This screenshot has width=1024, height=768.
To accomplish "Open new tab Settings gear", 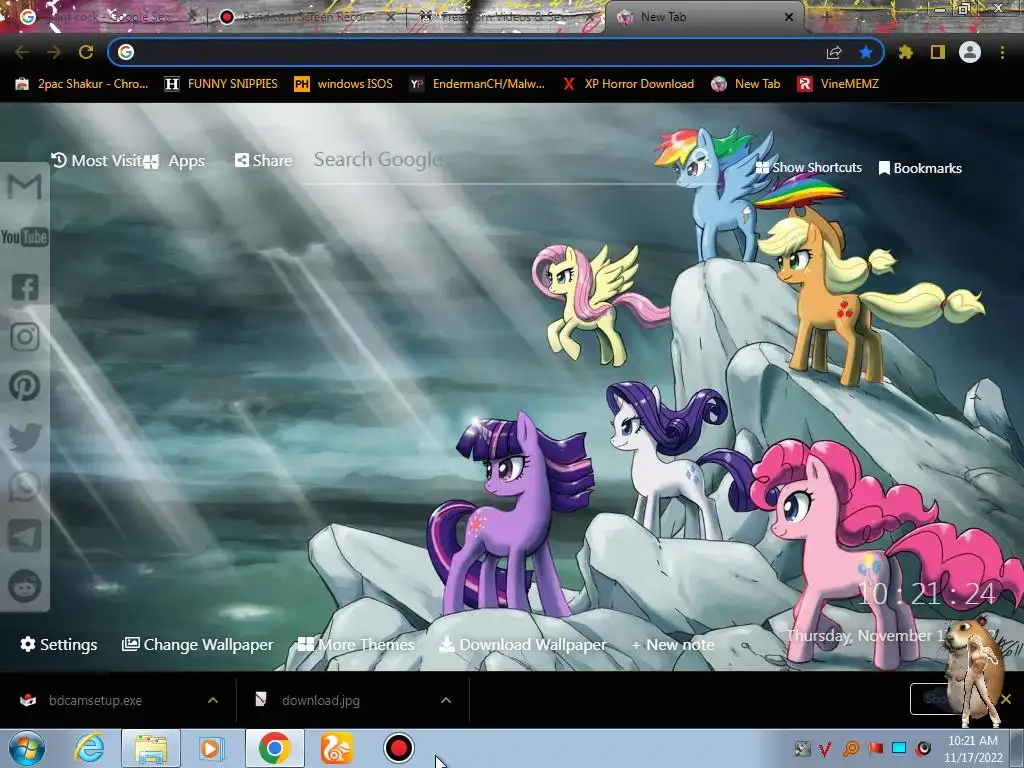I will (x=59, y=645).
